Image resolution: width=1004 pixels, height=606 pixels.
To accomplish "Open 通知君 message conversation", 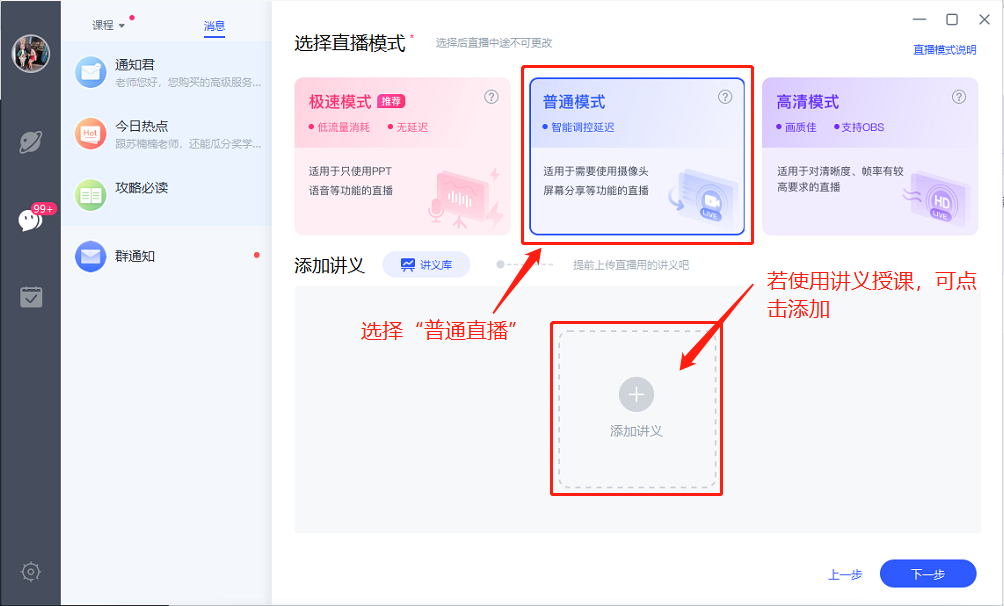I will [x=165, y=73].
